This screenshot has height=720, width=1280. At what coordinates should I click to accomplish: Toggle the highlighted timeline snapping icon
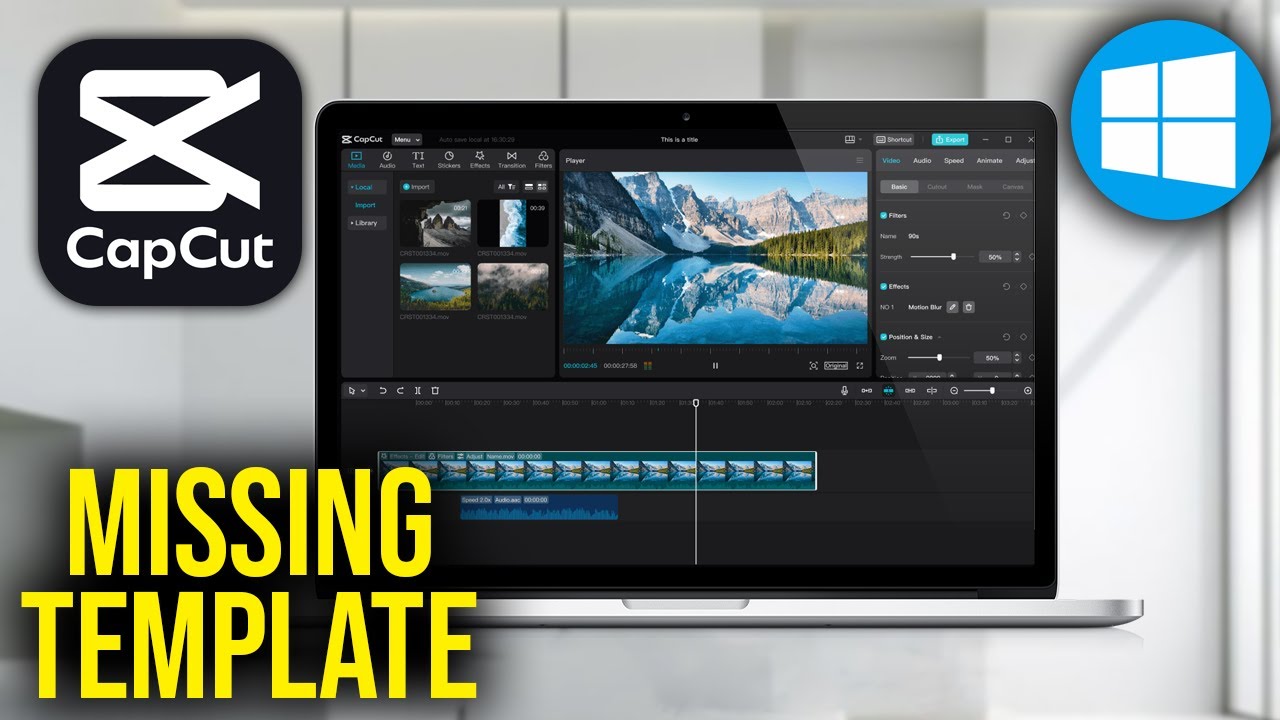888,390
